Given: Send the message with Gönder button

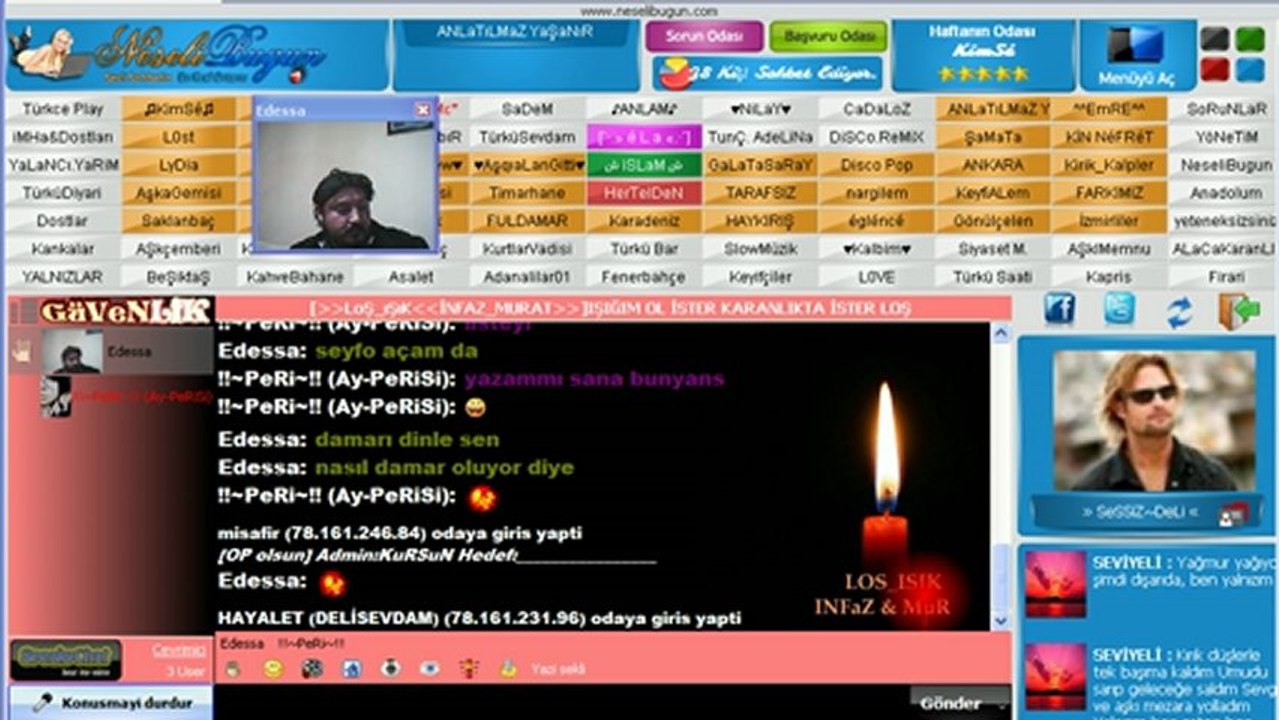Looking at the screenshot, I should pyautogui.click(x=958, y=703).
